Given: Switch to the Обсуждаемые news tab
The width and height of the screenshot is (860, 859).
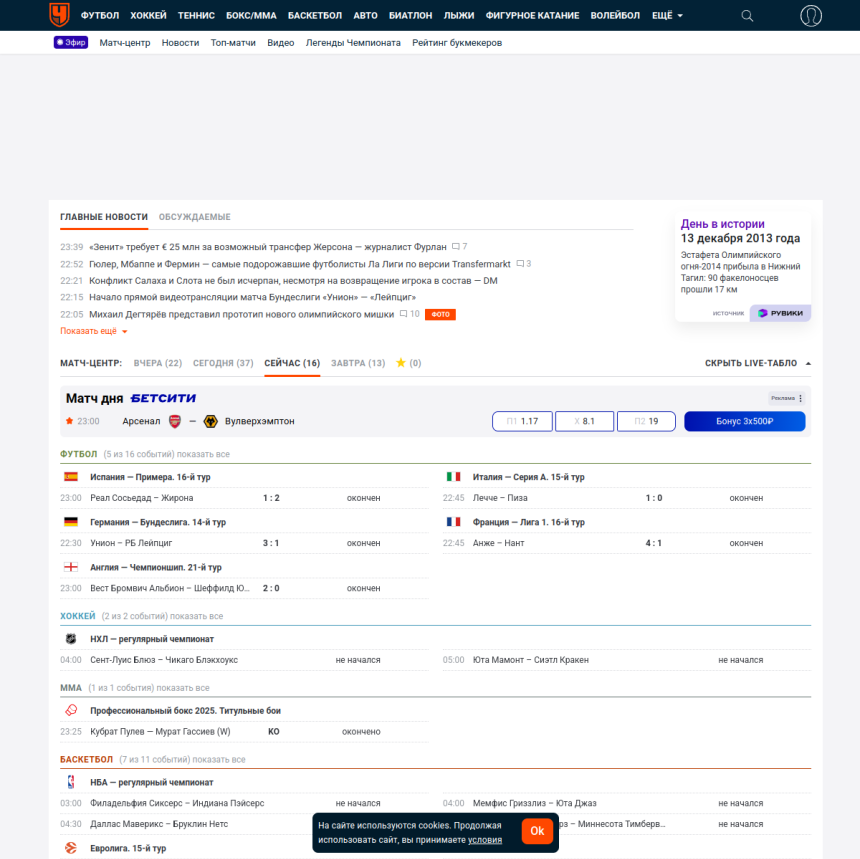Looking at the screenshot, I should click(x=195, y=217).
